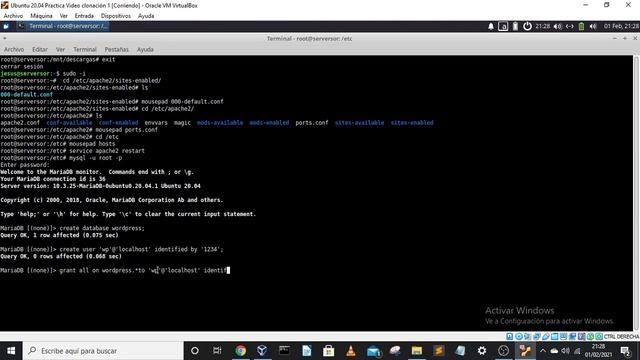Open the Pestañas menu
This screenshot has height=360, width=640.
(116, 49)
